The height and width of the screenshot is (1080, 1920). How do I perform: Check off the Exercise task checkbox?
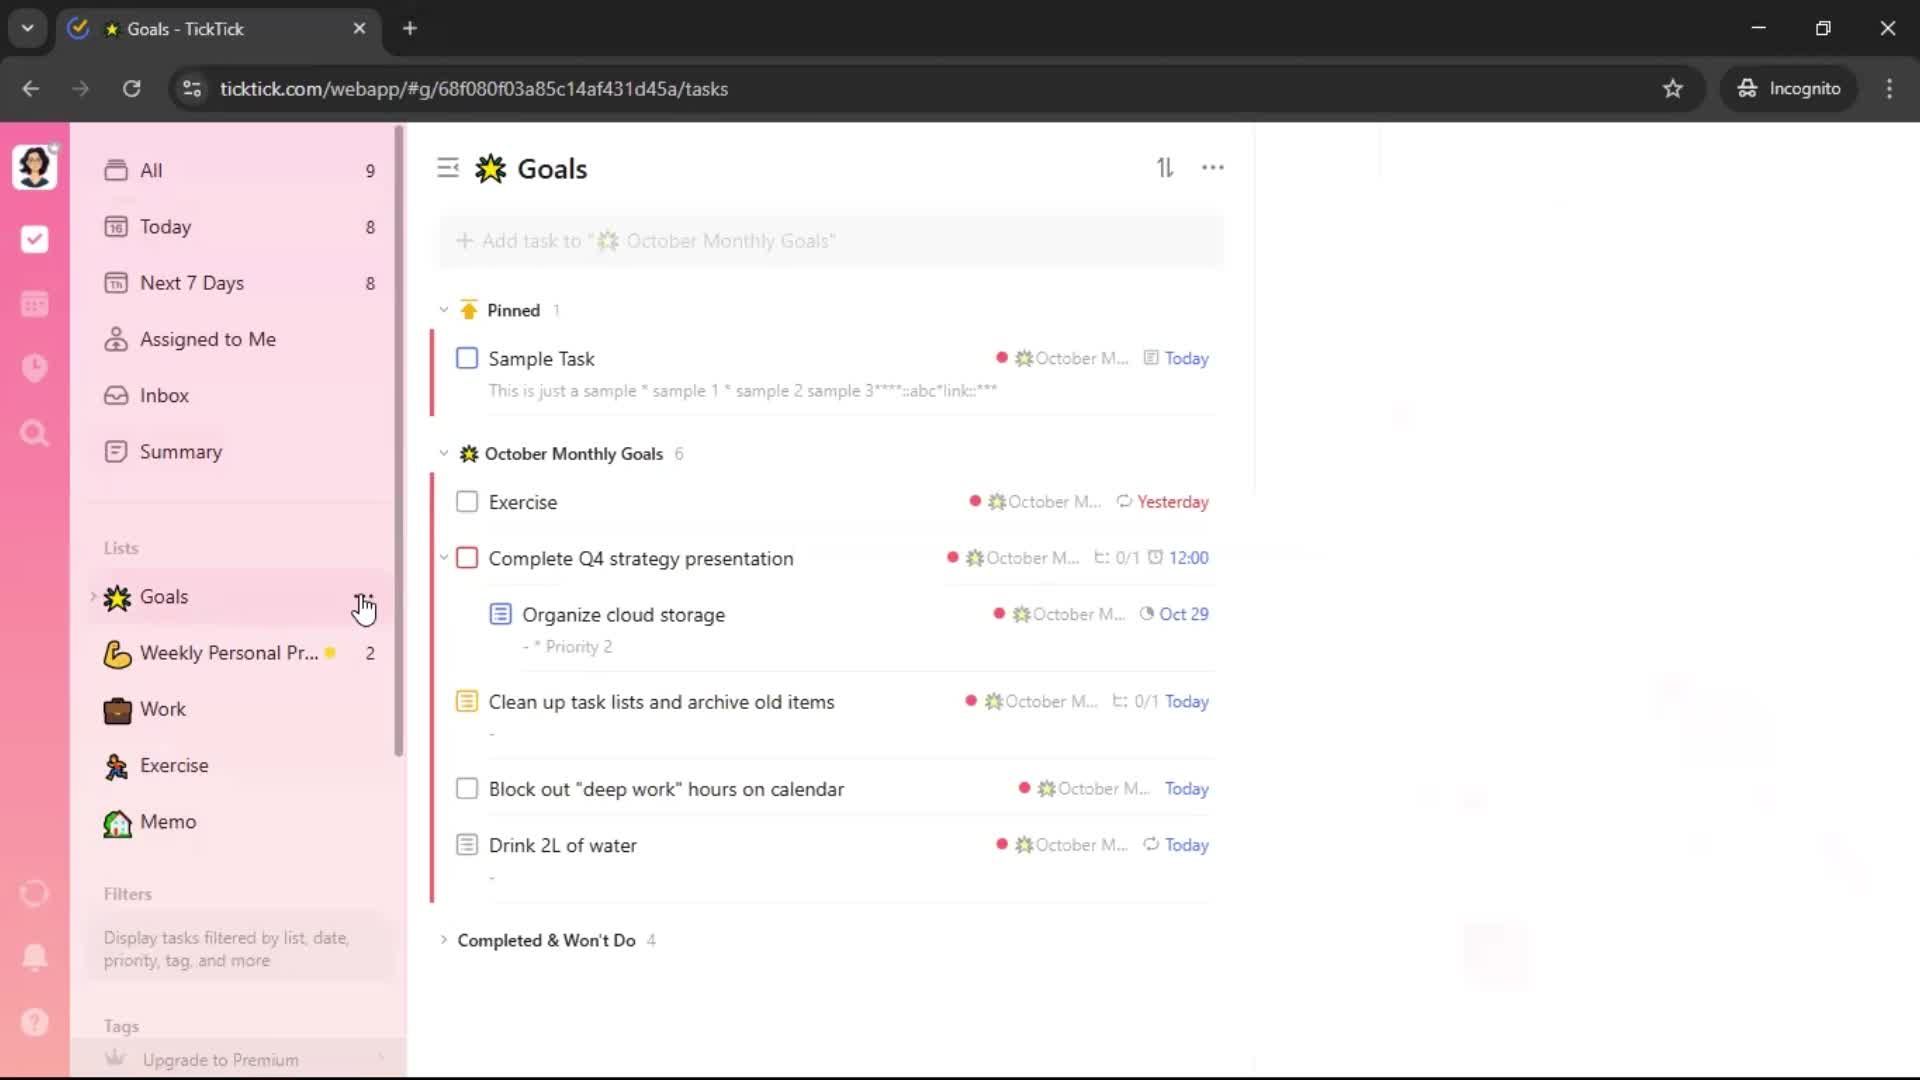point(467,502)
